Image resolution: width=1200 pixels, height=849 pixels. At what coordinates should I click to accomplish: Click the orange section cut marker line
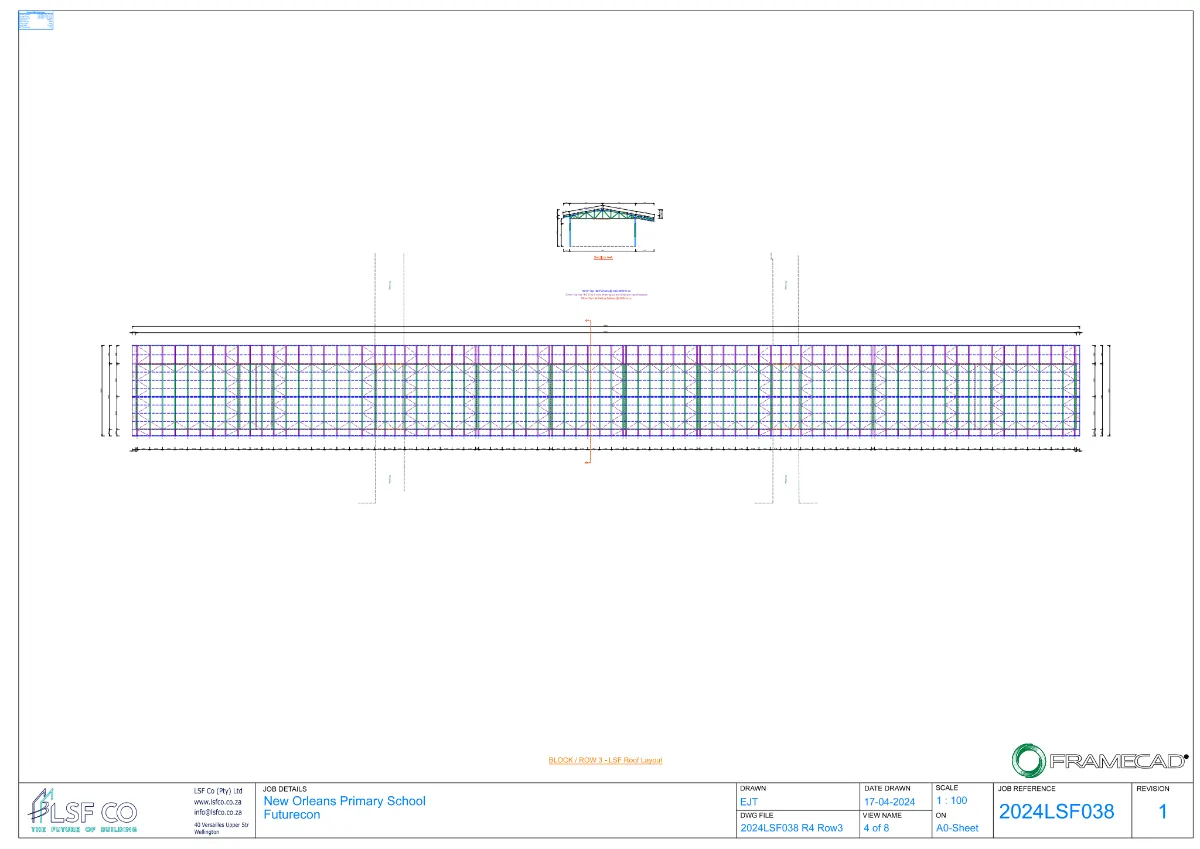[588, 390]
